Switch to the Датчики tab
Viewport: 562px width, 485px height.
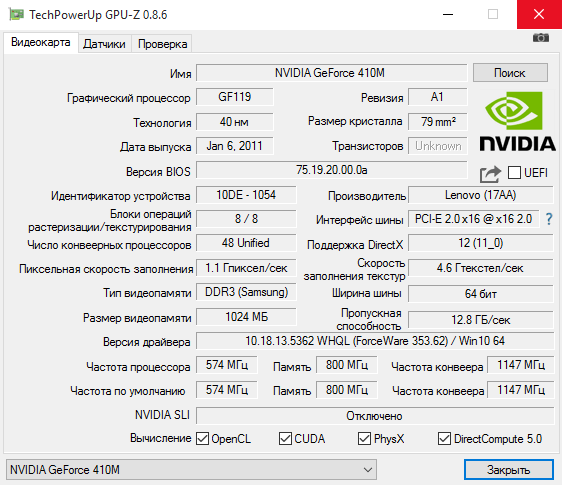pyautogui.click(x=104, y=44)
